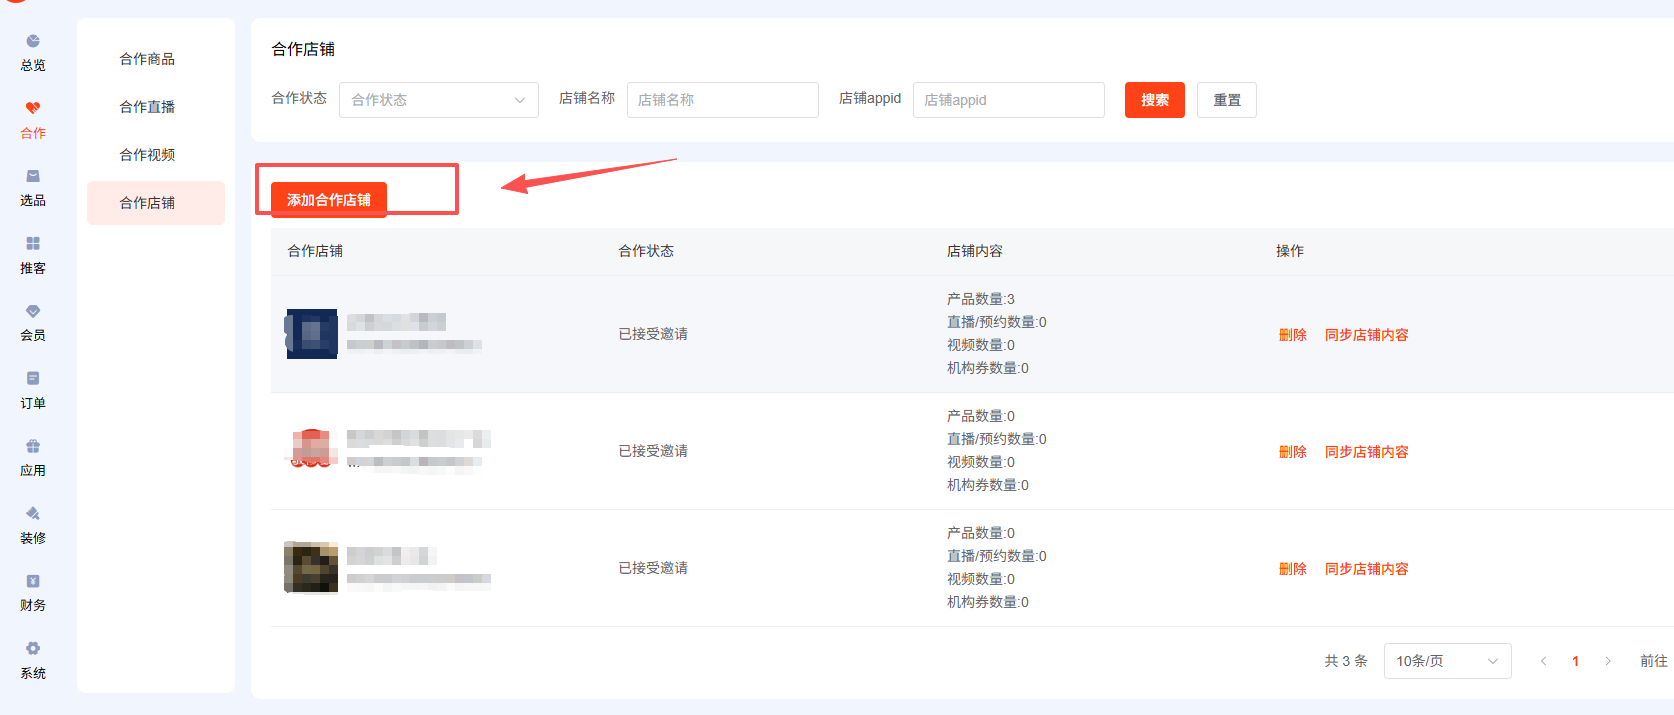Screen dimensions: 1674x715
Task: Open the 订单 orders icon
Action: pos(33,379)
